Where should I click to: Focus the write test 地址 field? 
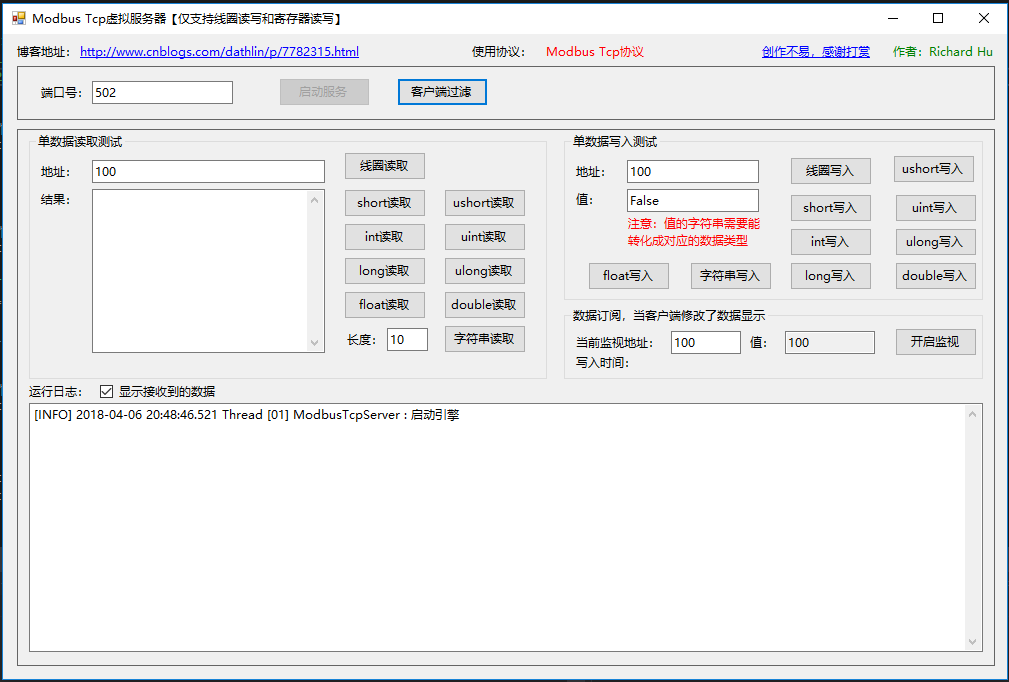693,172
